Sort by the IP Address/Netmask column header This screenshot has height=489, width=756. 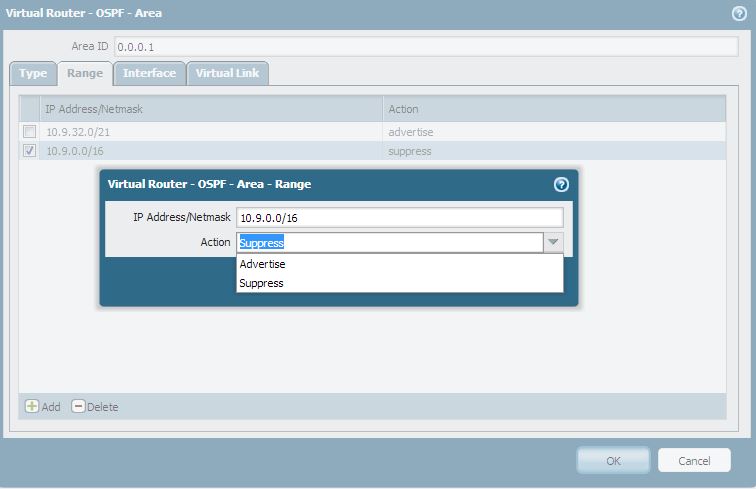pyautogui.click(x=211, y=109)
